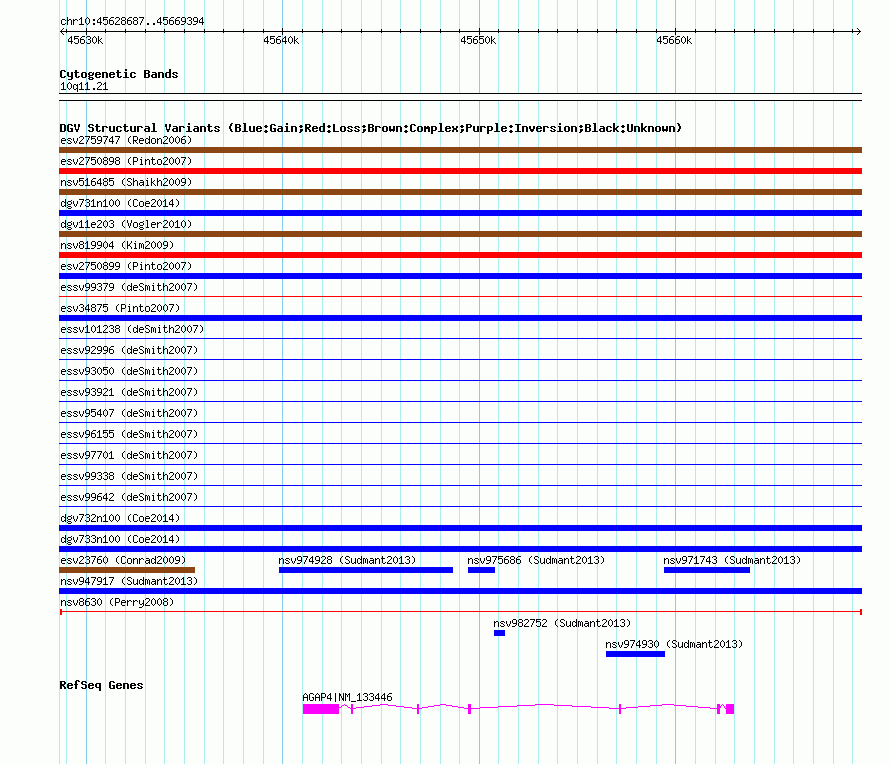The height and width of the screenshot is (764, 890).
Task: Click the brown esv2759747 (Redon2006) variant bar
Action: pos(460,150)
